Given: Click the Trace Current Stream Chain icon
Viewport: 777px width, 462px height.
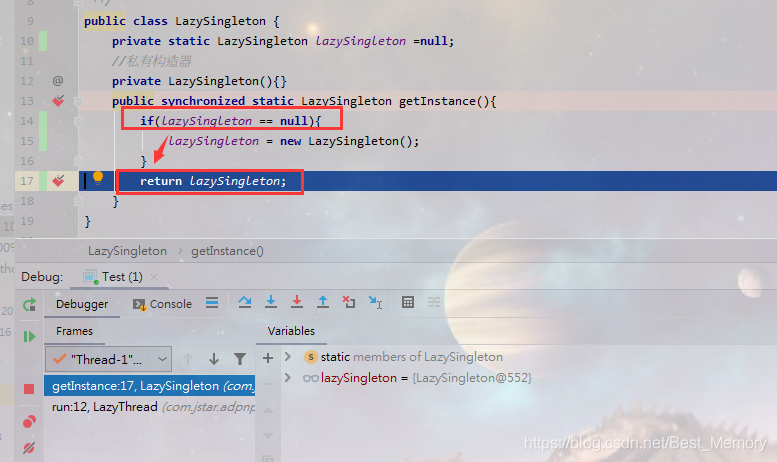Looking at the screenshot, I should [x=434, y=302].
